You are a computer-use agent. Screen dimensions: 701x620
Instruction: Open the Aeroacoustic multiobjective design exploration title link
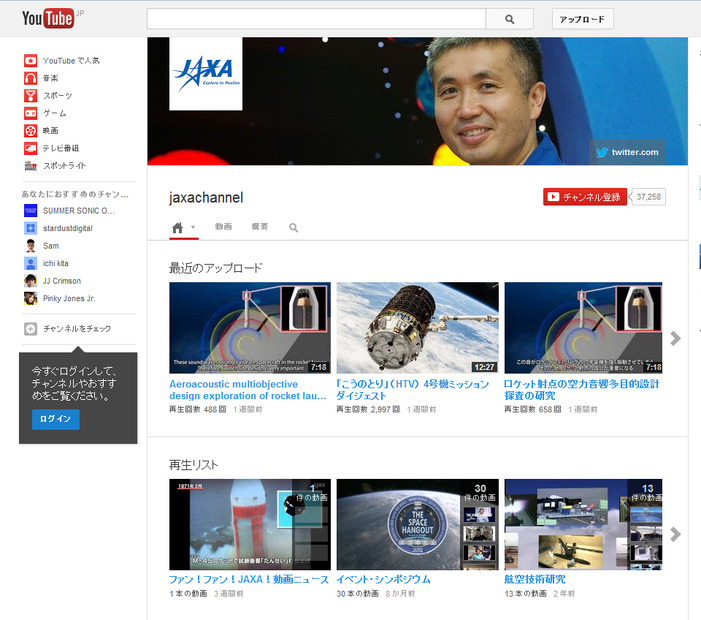click(x=248, y=390)
